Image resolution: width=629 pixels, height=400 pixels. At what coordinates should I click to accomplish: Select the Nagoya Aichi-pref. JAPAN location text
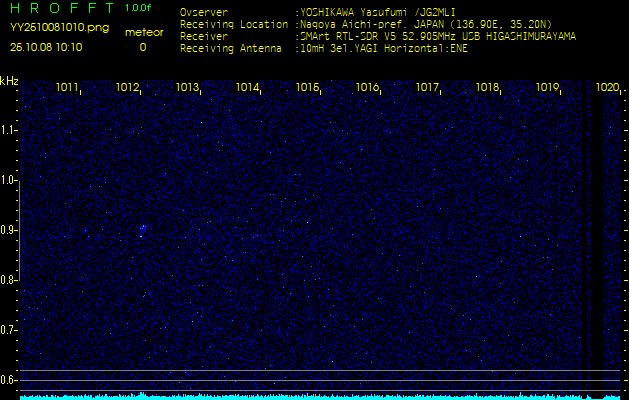pyautogui.click(x=426, y=24)
